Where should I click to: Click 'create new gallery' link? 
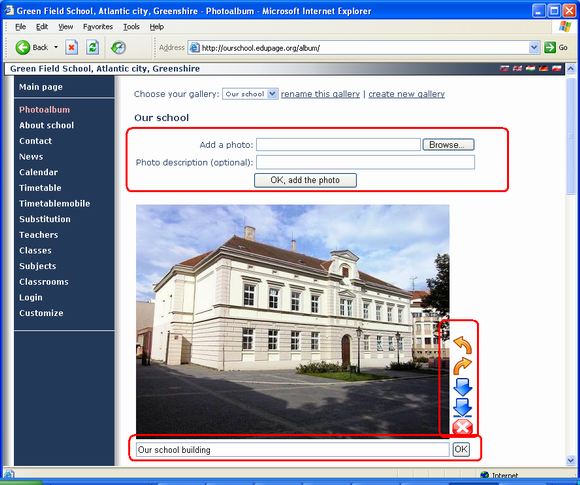(407, 94)
